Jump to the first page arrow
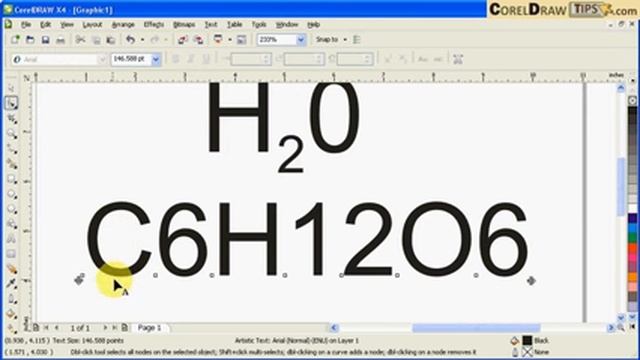Image resolution: width=640 pixels, height=360 pixels. pos(46,327)
